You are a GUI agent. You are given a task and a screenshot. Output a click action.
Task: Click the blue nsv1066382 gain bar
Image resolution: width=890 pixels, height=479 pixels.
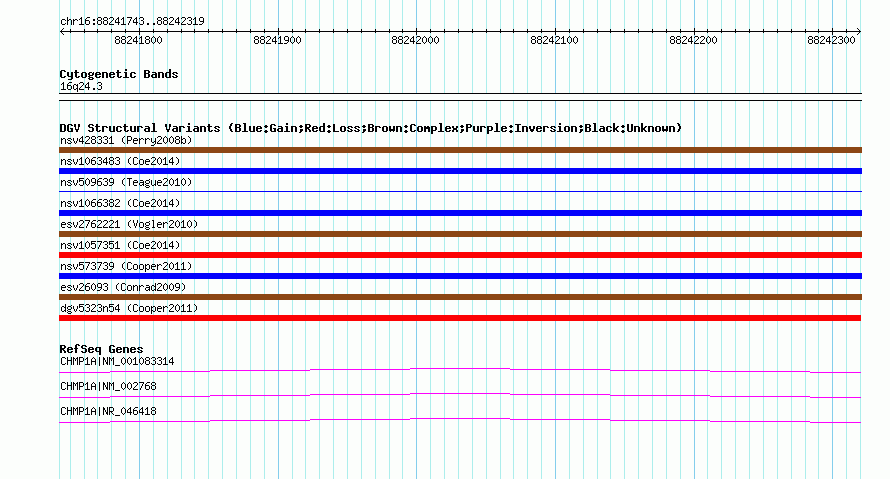click(460, 213)
